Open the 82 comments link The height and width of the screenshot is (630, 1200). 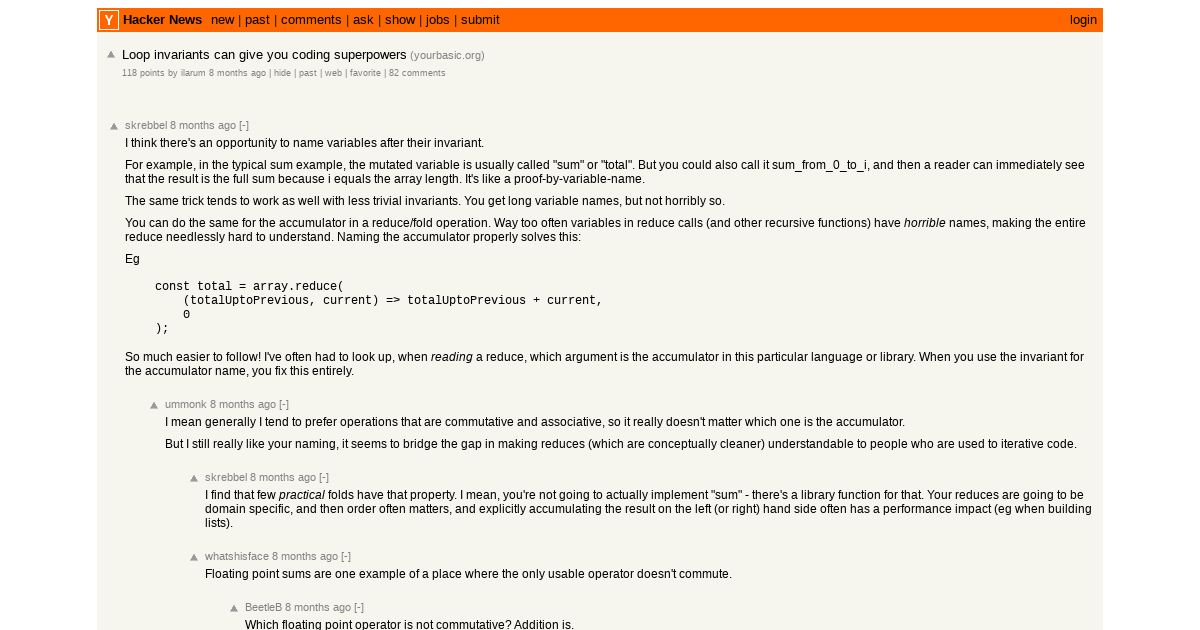417,73
